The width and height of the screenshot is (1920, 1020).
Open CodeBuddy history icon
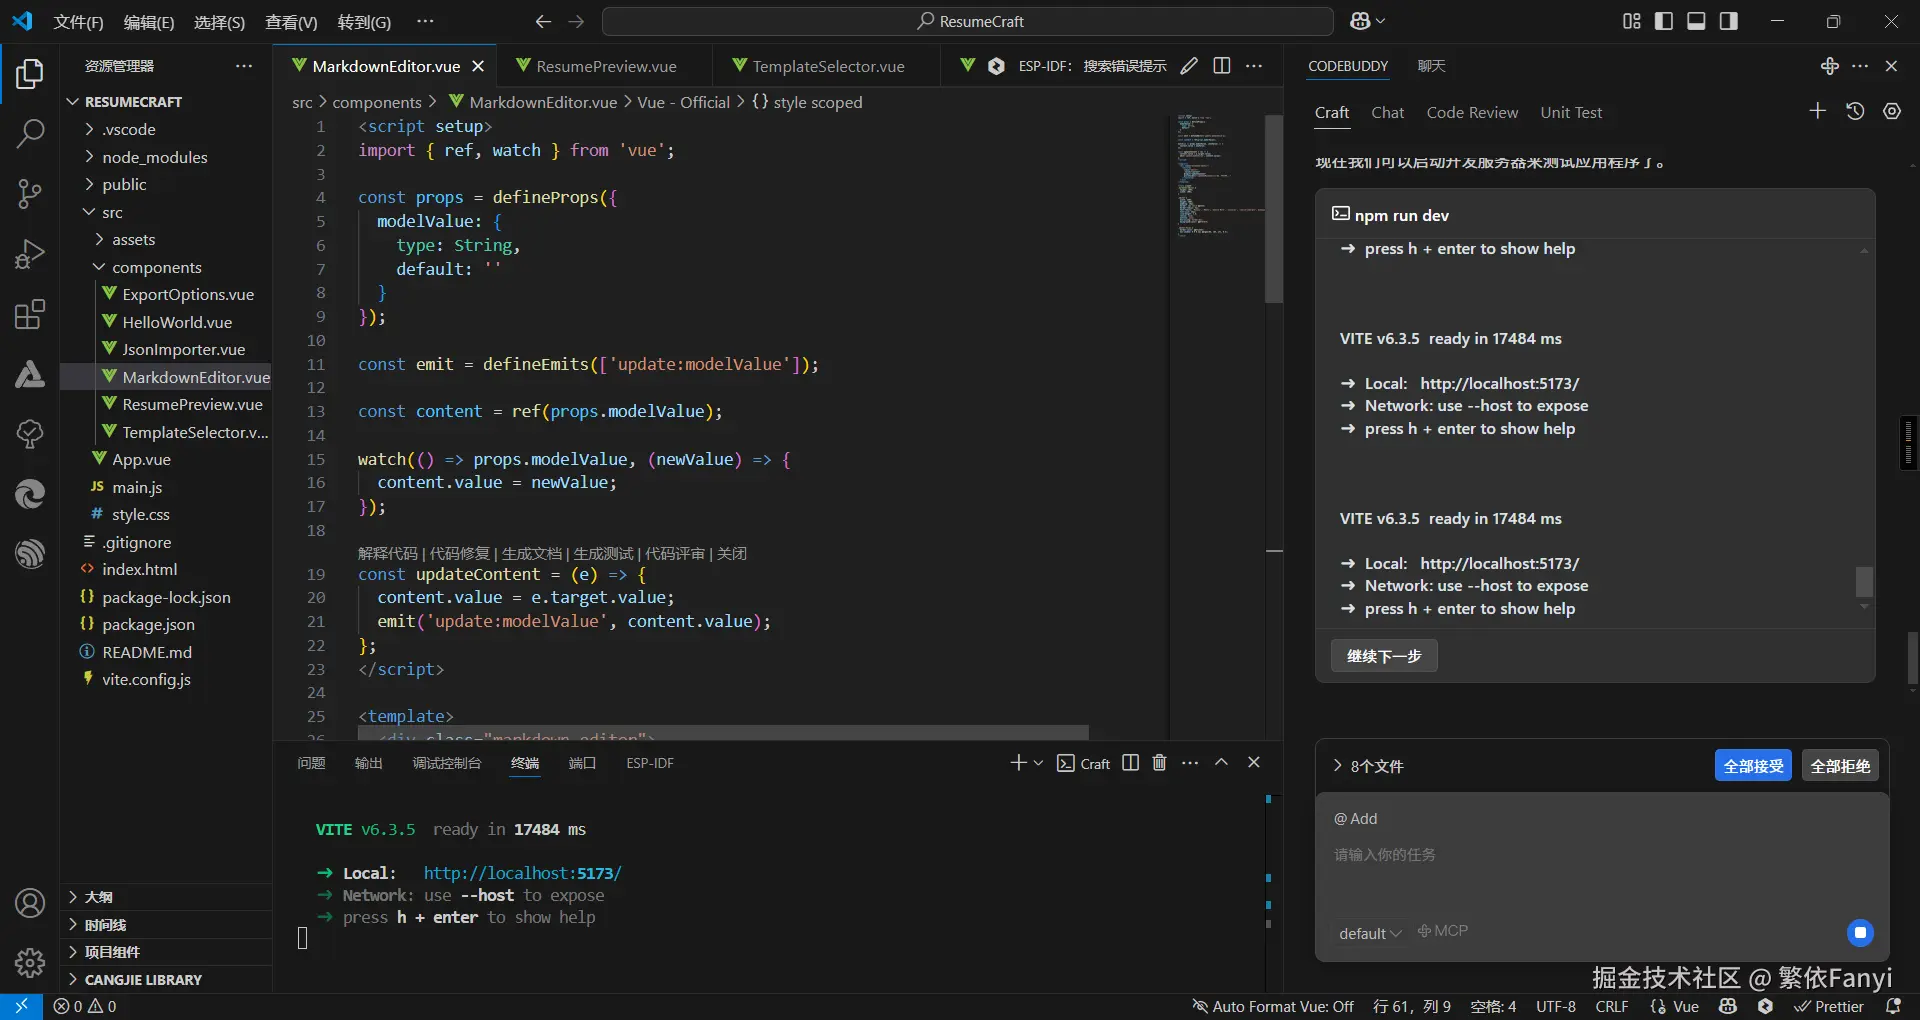1855,112
